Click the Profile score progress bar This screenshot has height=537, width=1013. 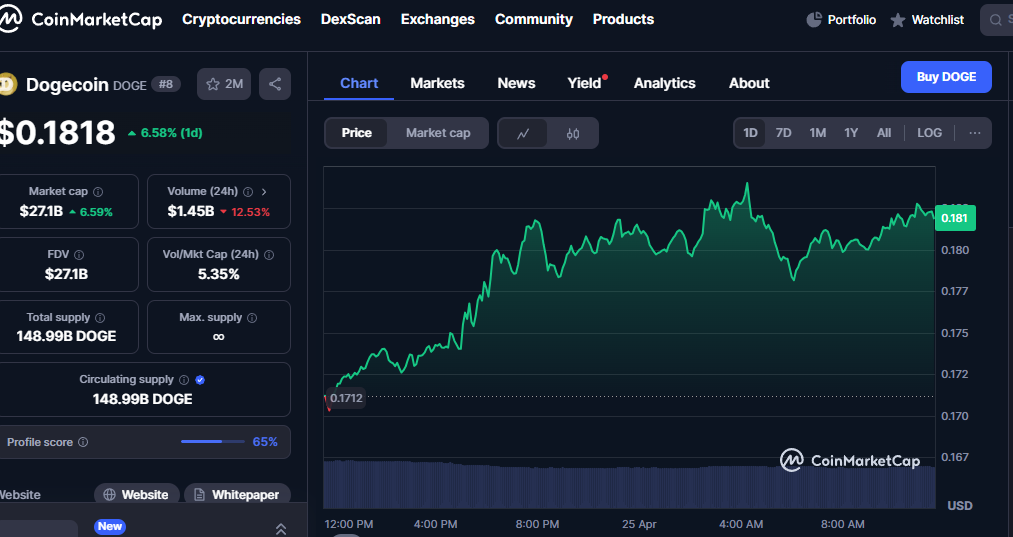[213, 442]
